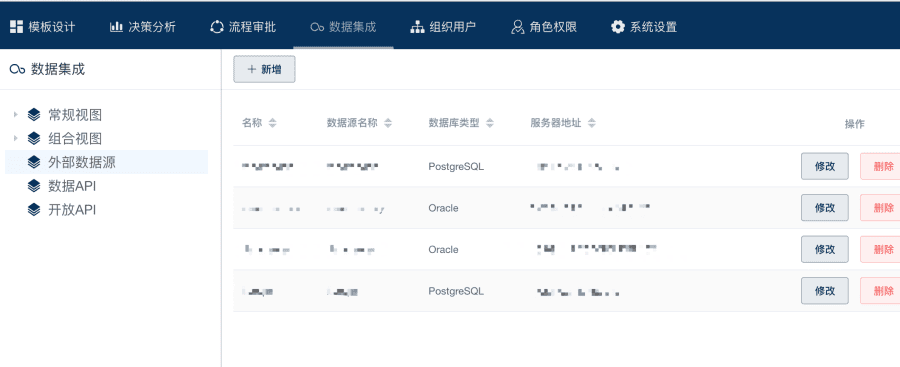Click the 服务器地址 column header text

[x=556, y=123]
